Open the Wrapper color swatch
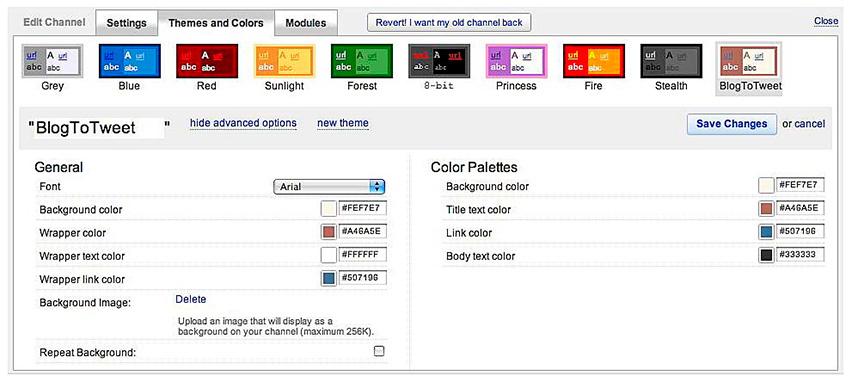 [329, 233]
